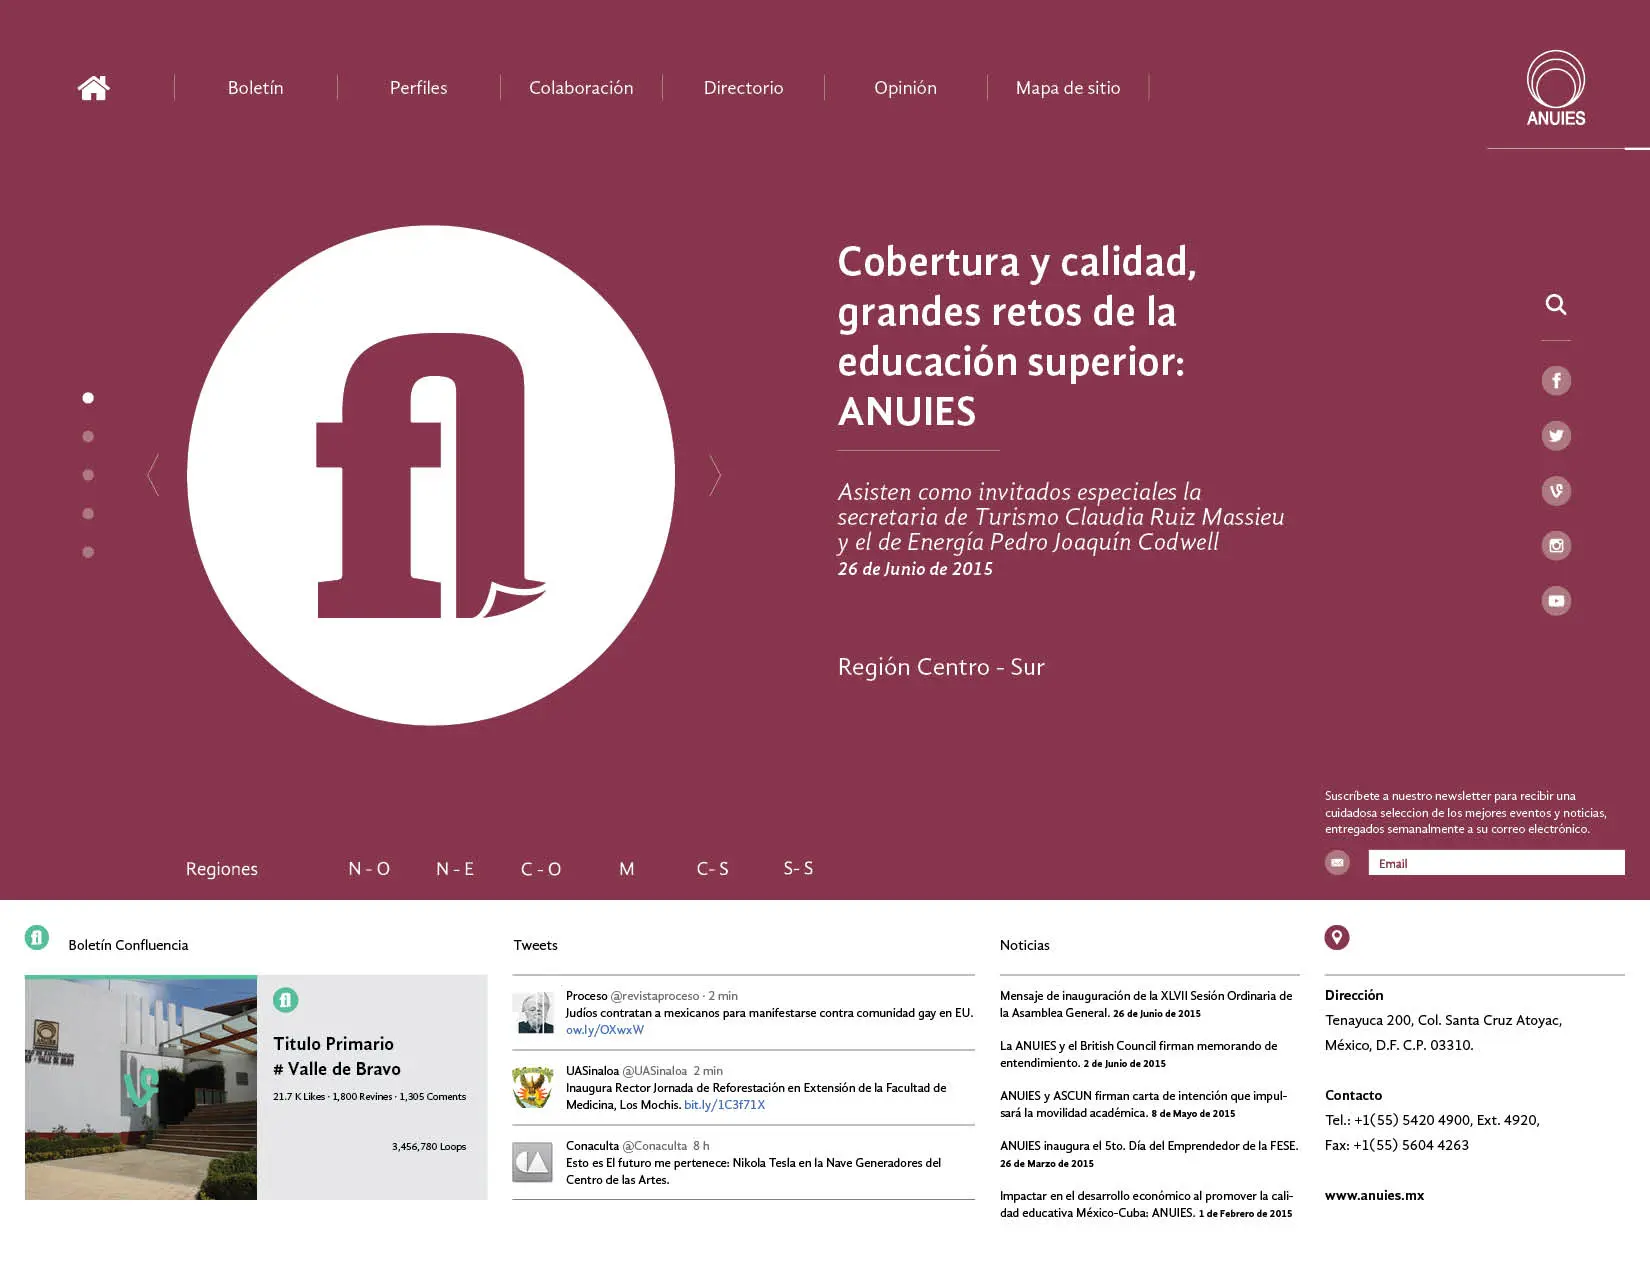
Task: Click the Boletín Confluencia heading
Action: coord(128,945)
